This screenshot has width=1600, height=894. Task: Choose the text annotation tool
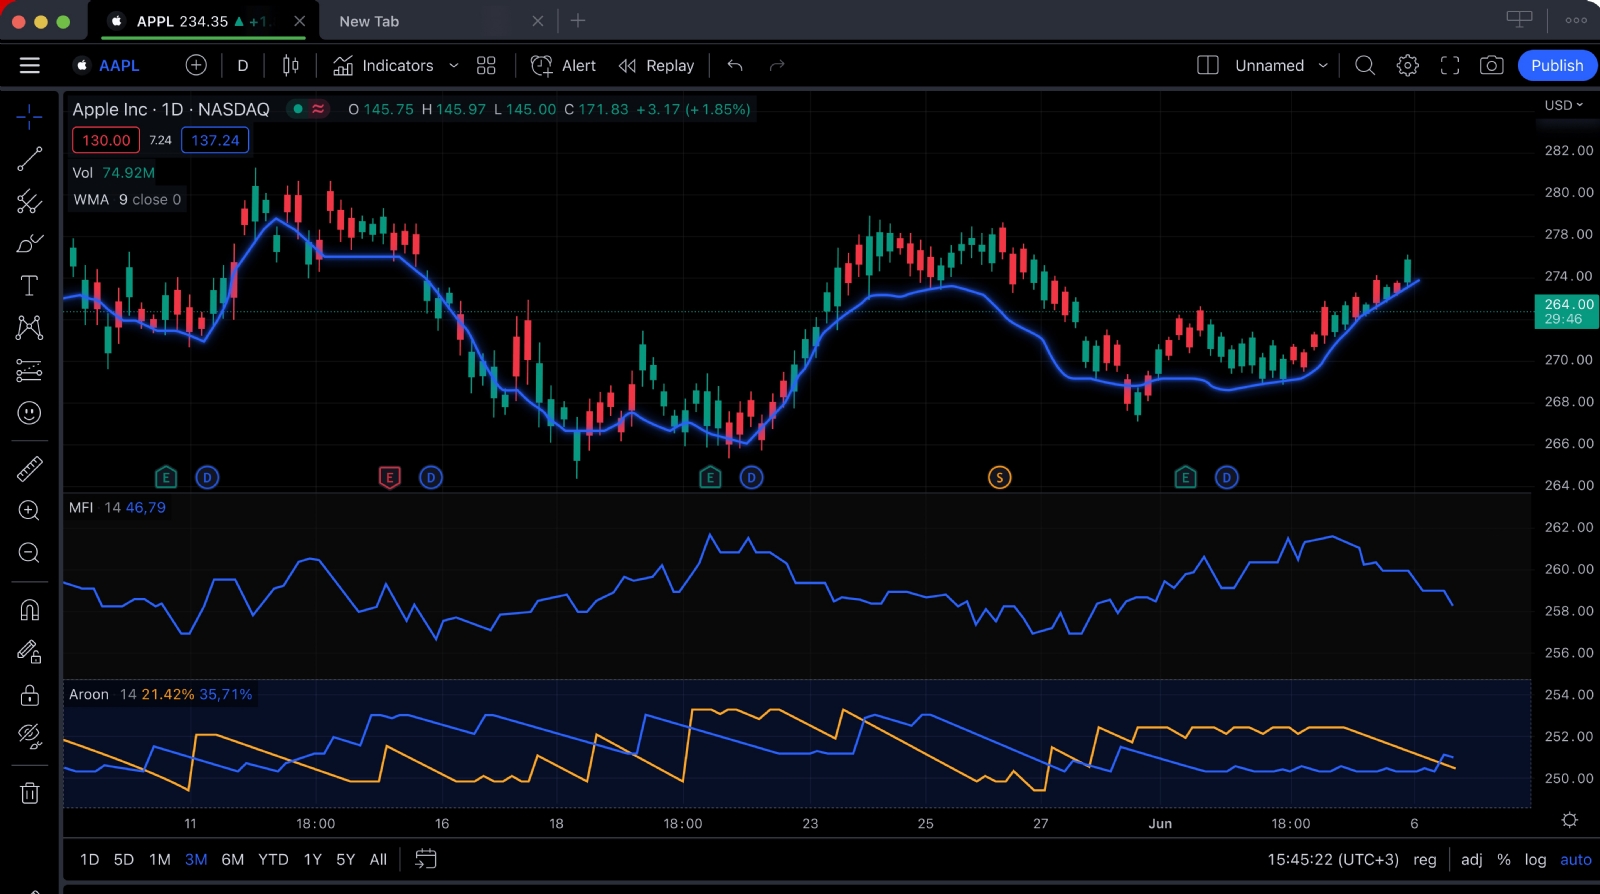(29, 286)
